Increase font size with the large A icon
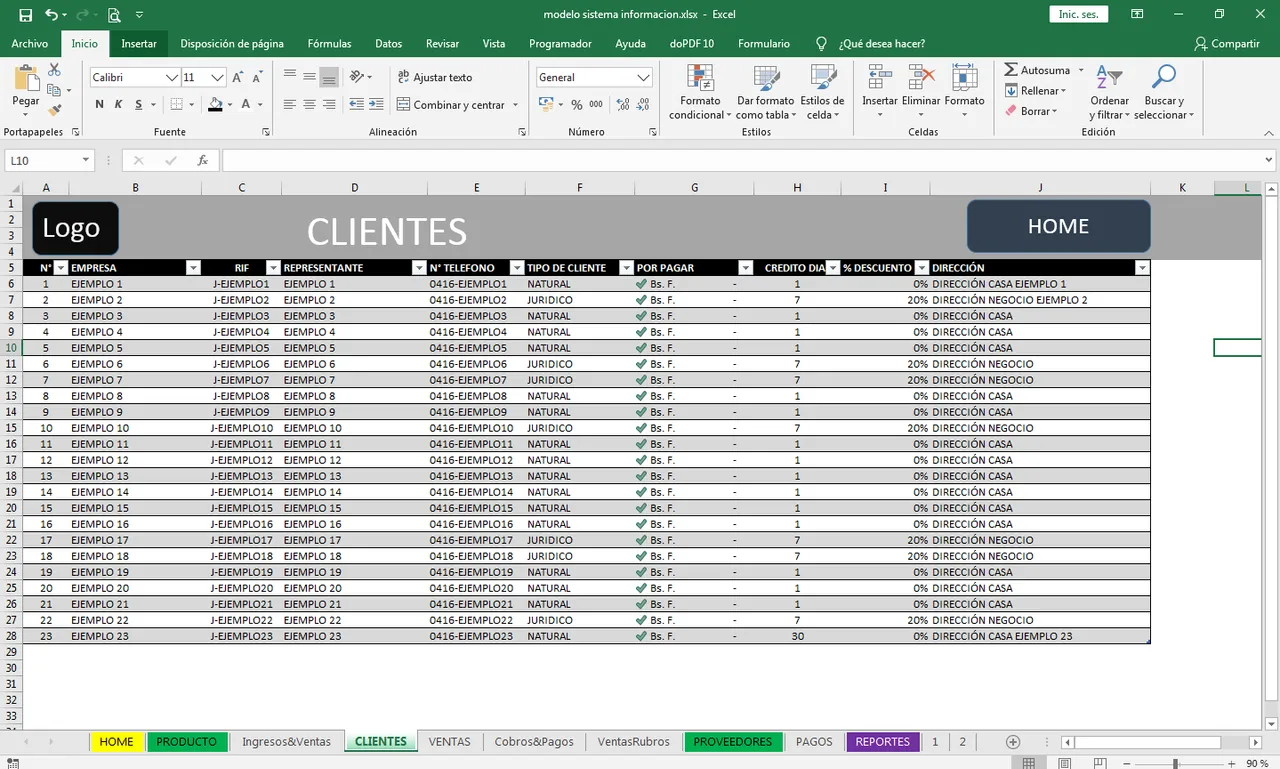 pos(238,77)
